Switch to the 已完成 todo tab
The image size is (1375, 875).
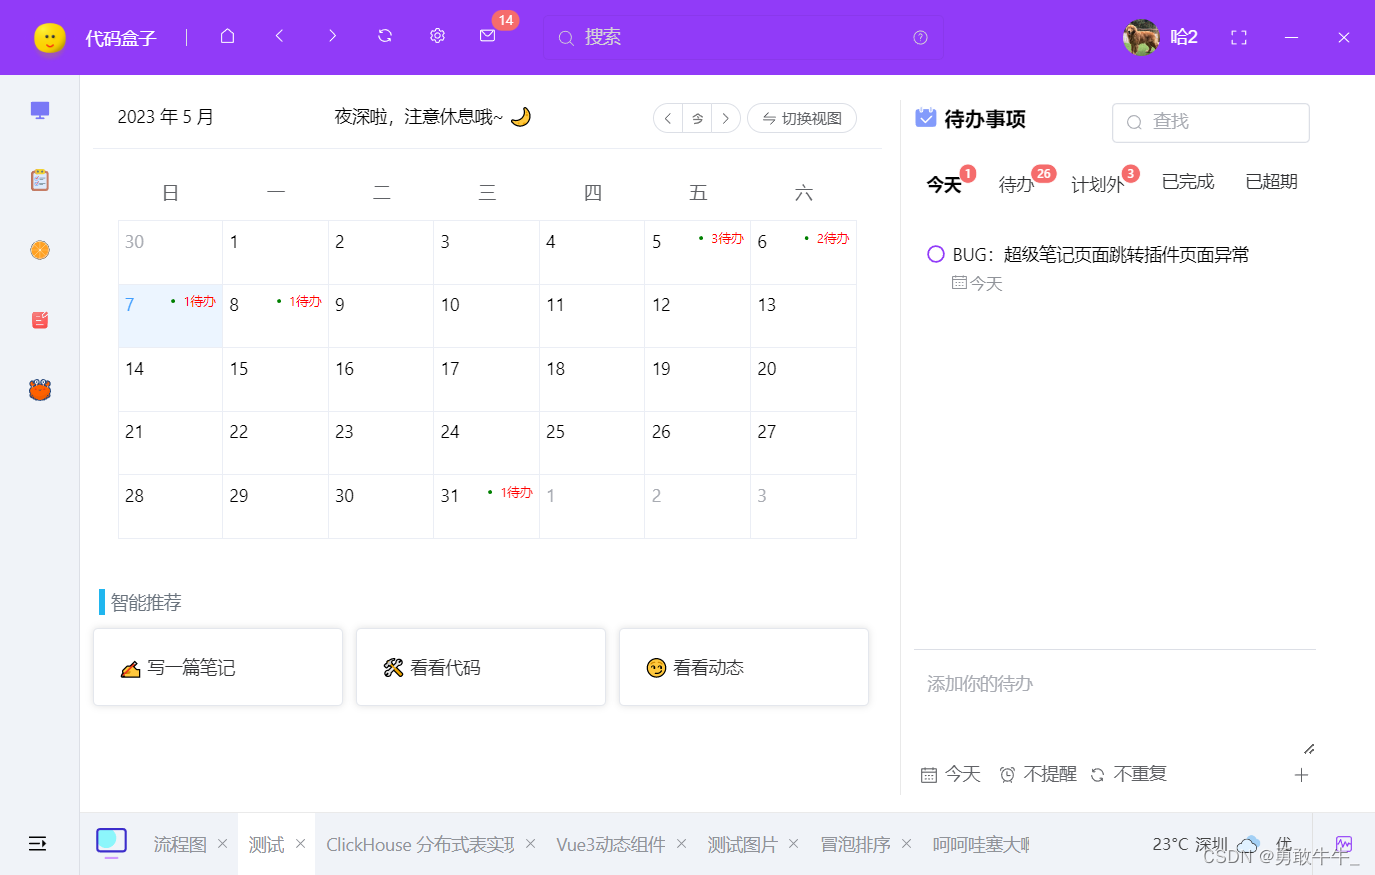click(1187, 181)
